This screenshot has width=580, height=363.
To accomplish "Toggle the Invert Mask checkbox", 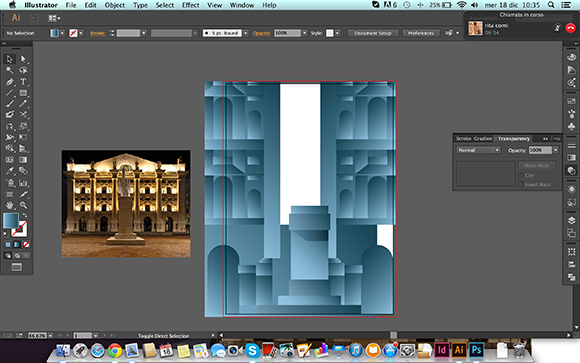I will point(521,184).
